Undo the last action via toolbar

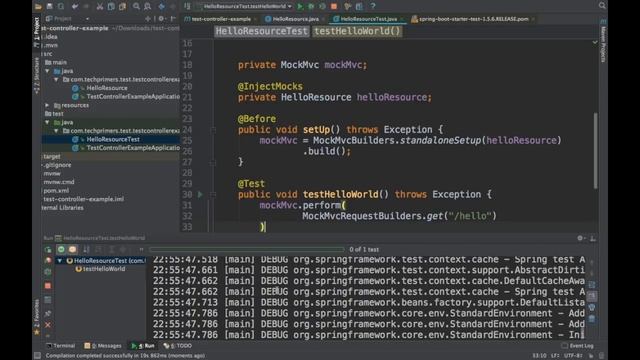click(x=75, y=6)
